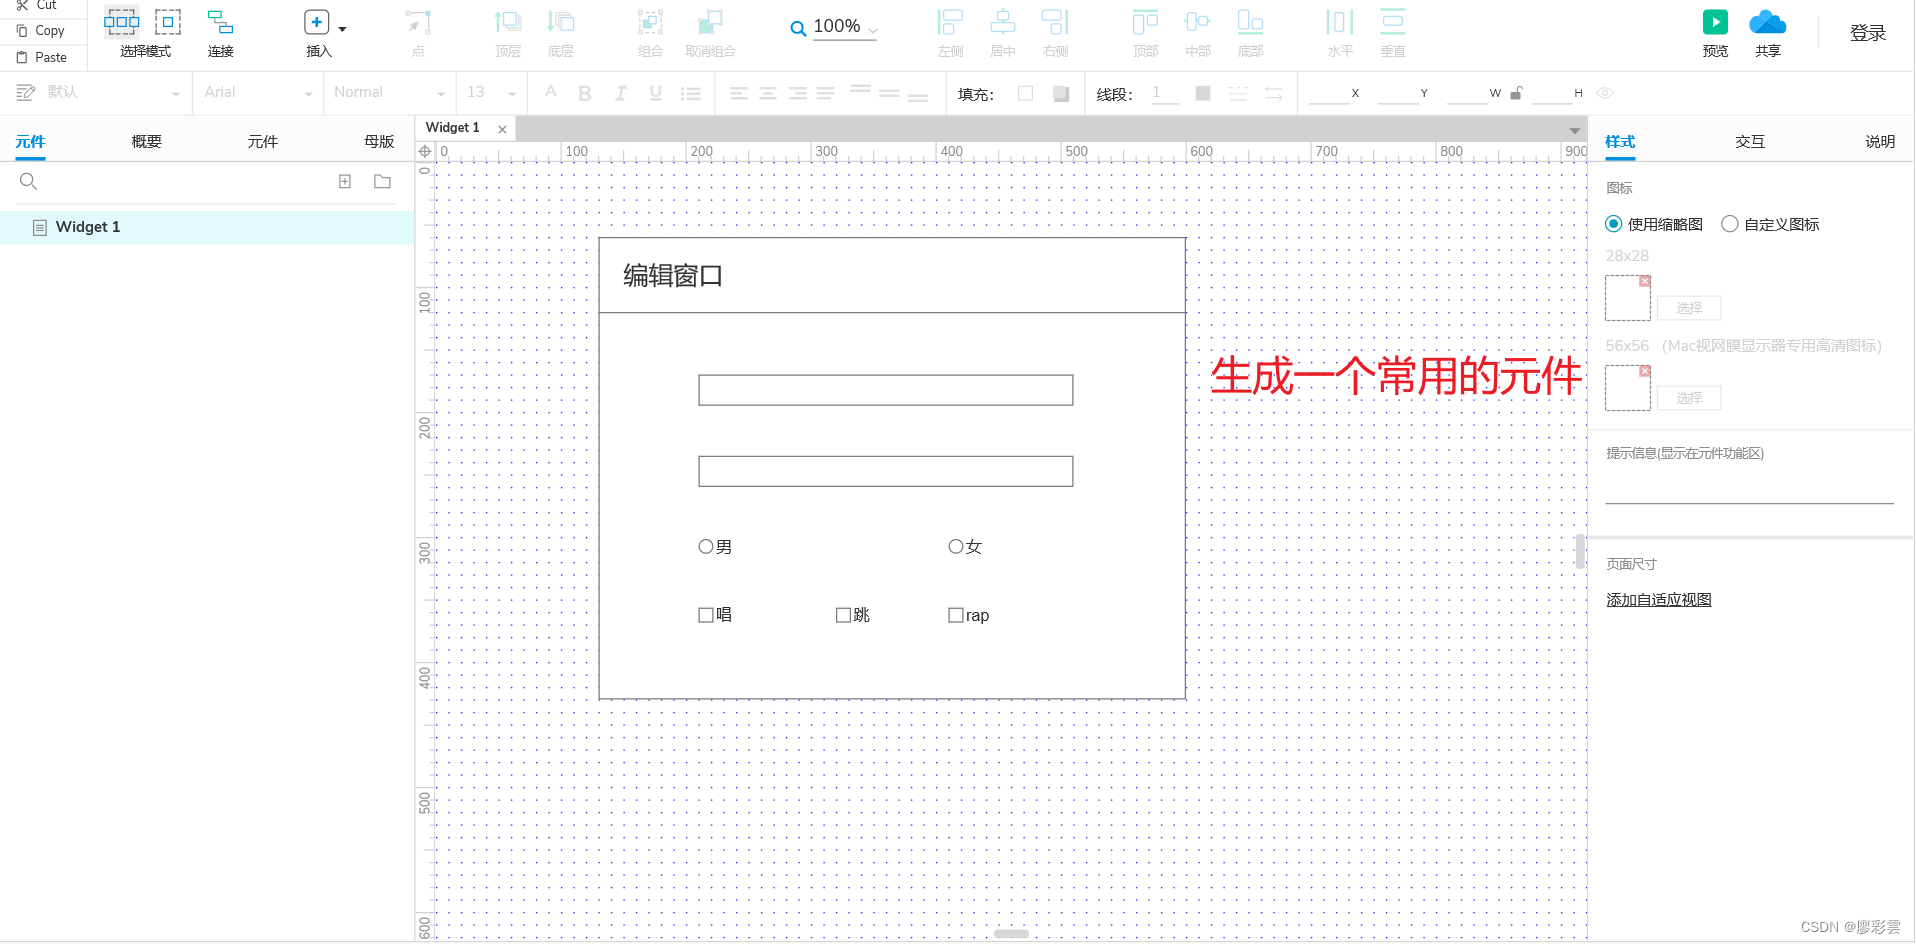Switch to the 交互 panel tab
Viewport: 1916px width, 944px height.
1749,141
